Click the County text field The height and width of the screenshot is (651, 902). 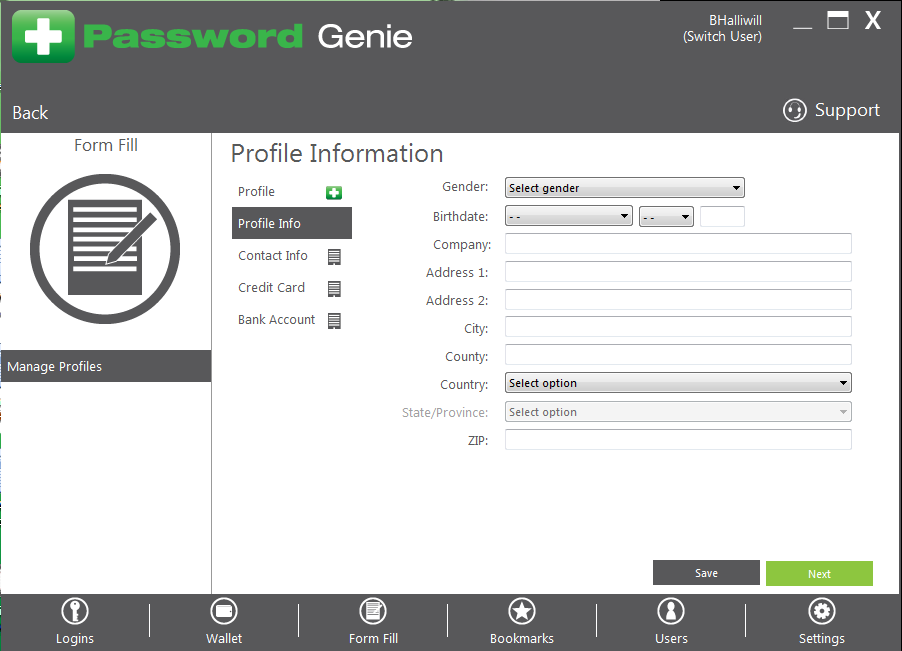(x=678, y=355)
